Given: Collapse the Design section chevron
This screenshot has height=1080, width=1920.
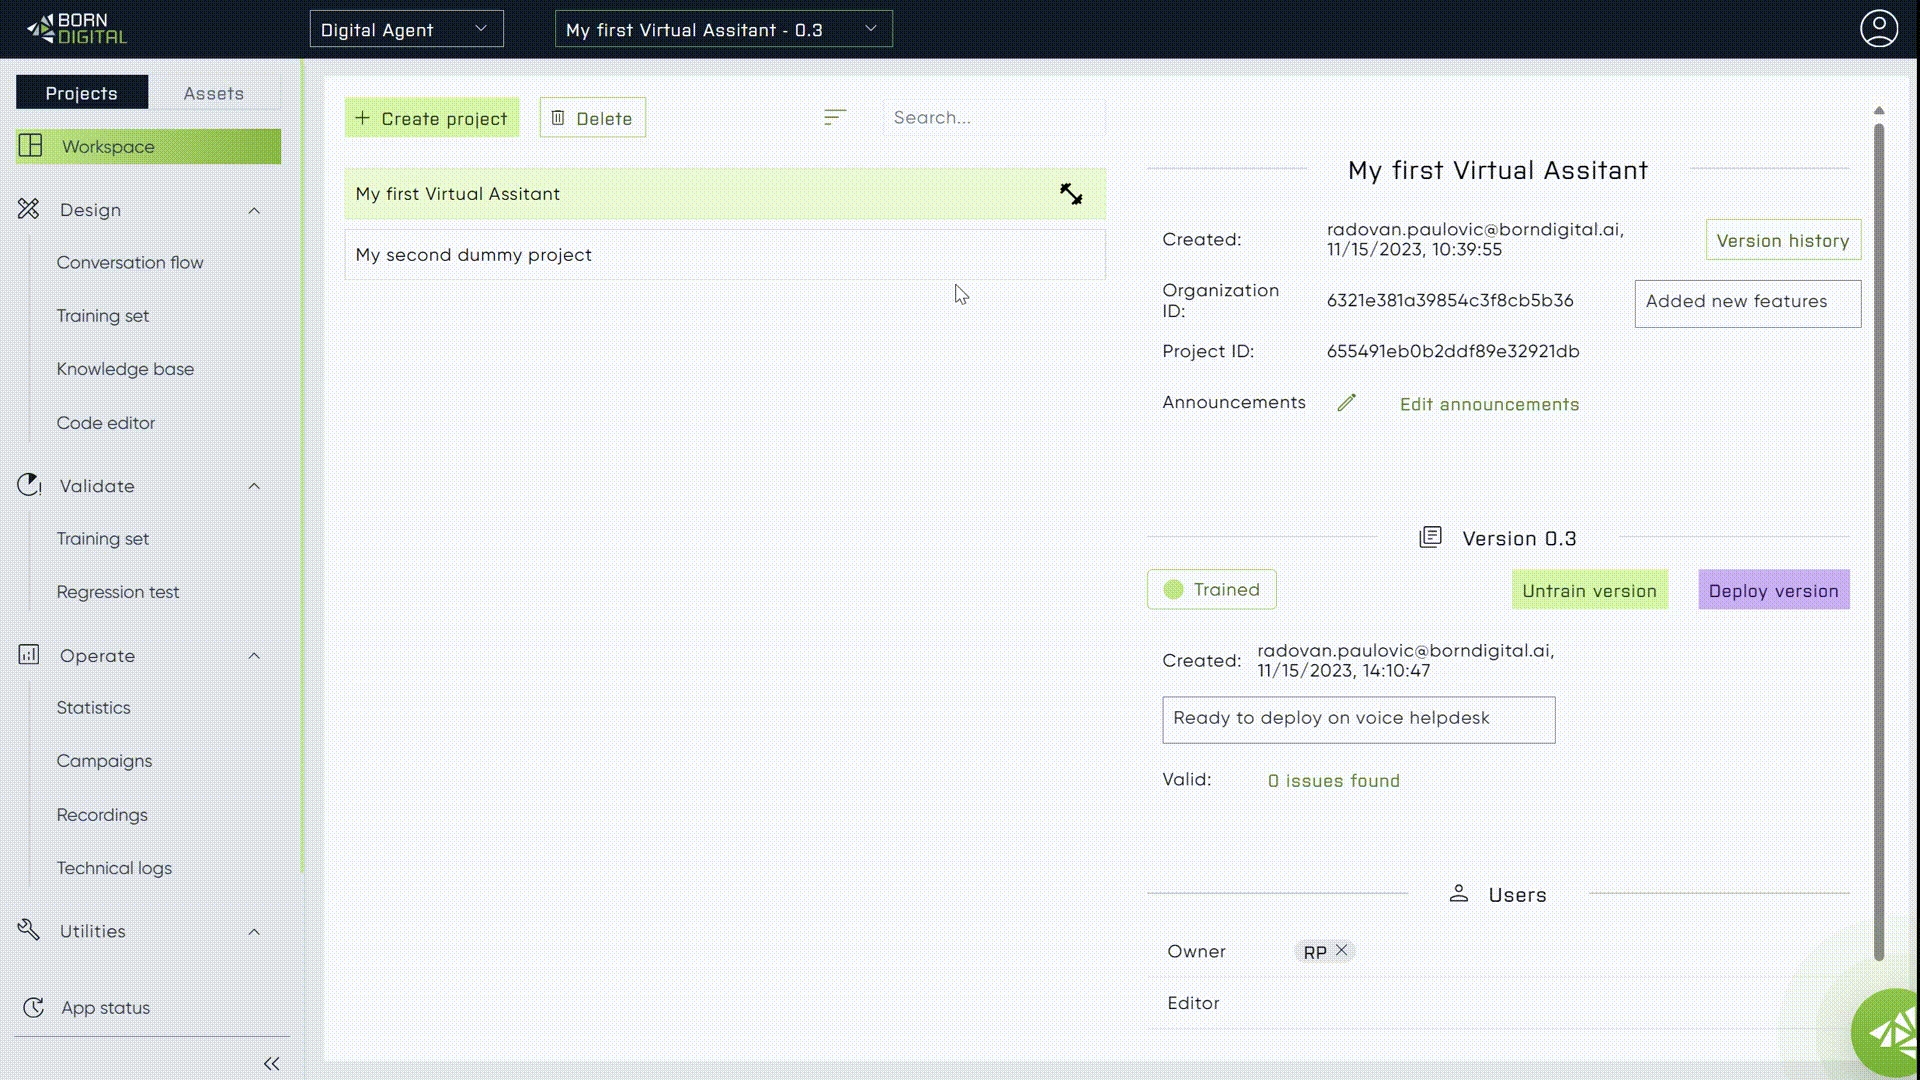Looking at the screenshot, I should [x=254, y=210].
